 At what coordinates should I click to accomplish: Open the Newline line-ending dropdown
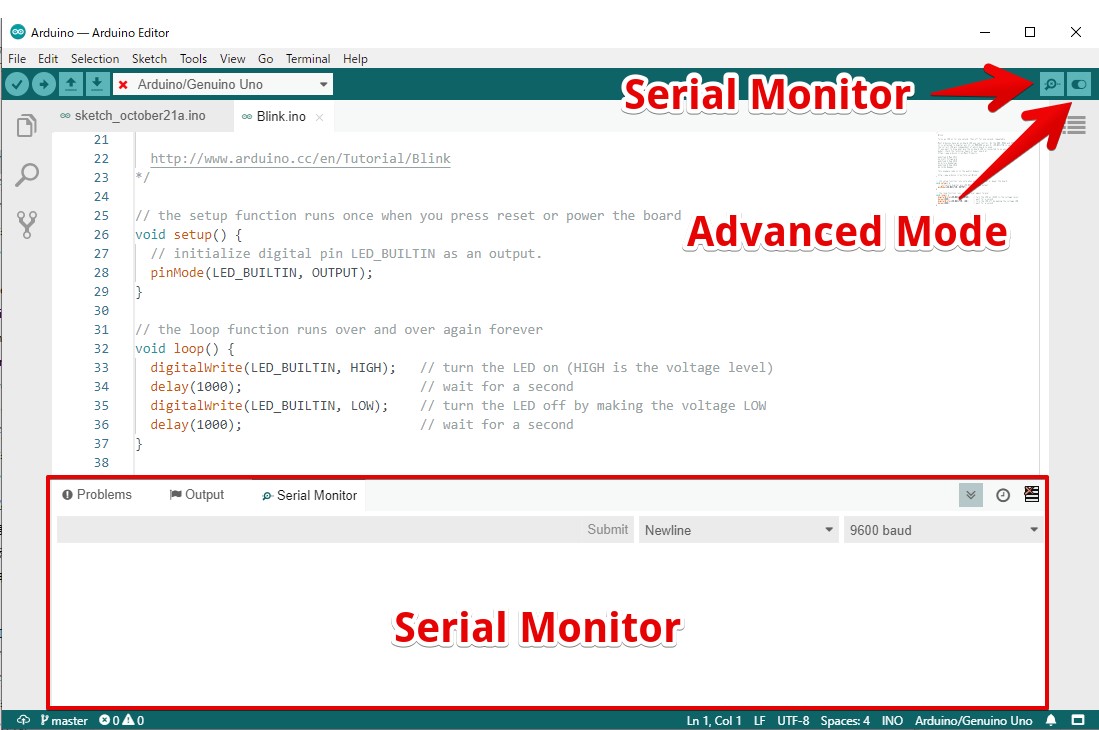[x=738, y=530]
